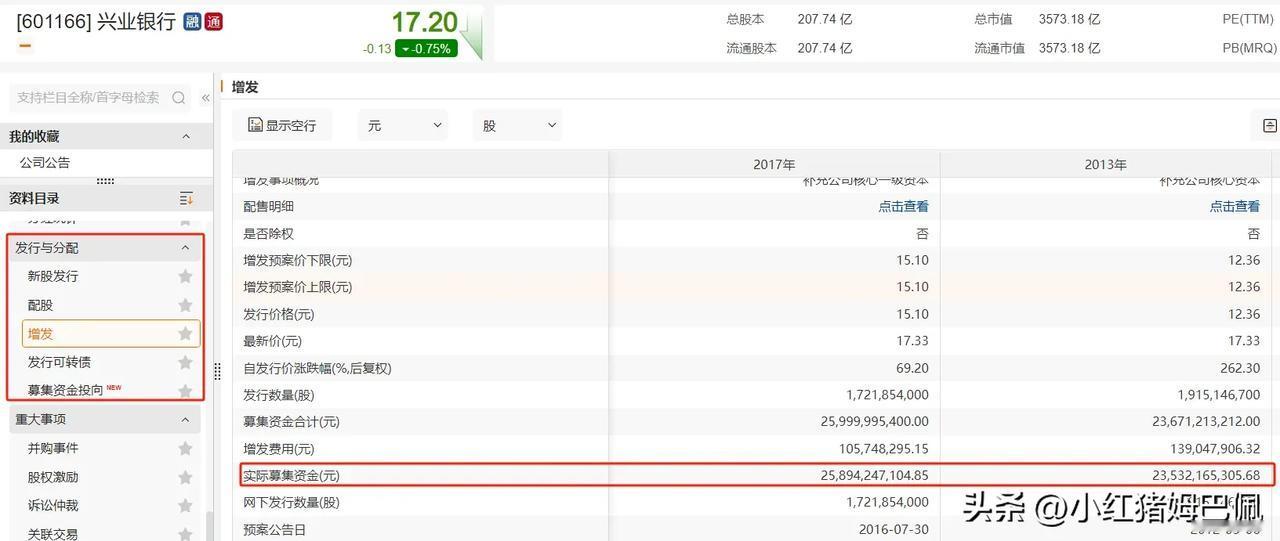1280x541 pixels.
Task: Click the 自发行价涨跌幅 value 262.30
Action: (x=1243, y=368)
